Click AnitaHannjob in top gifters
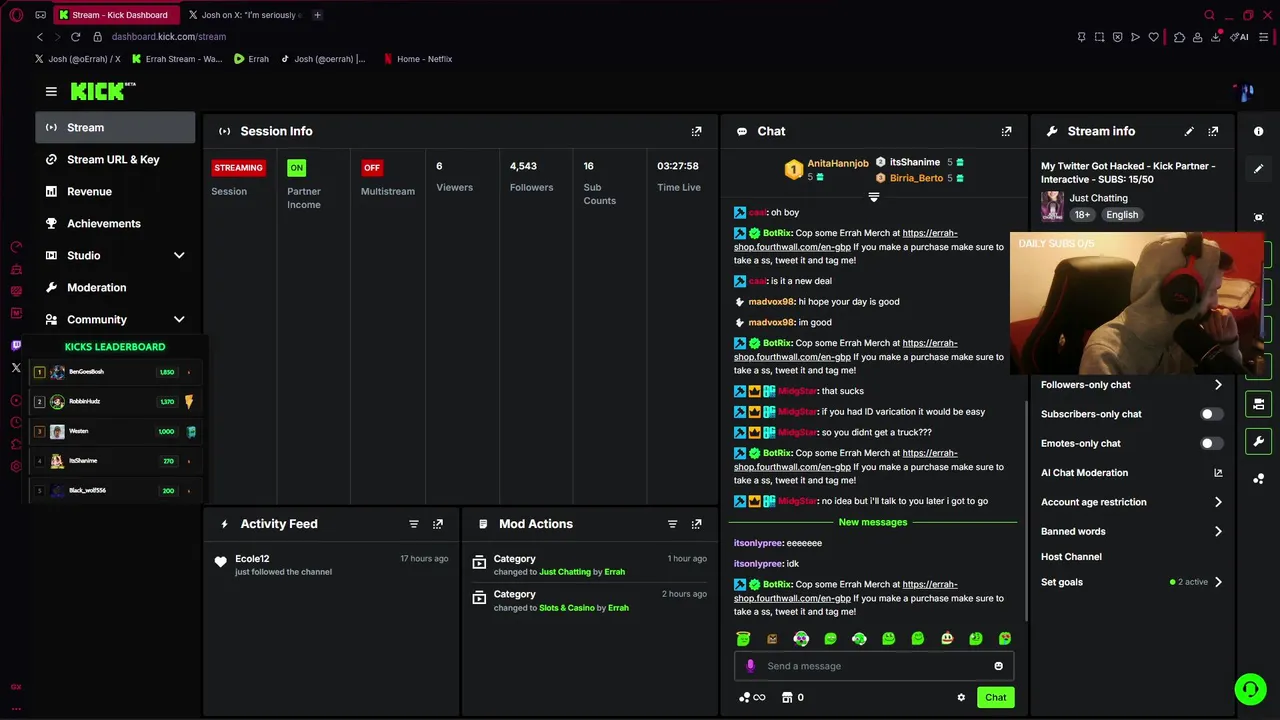Viewport: 1280px width, 720px height. pos(838,163)
